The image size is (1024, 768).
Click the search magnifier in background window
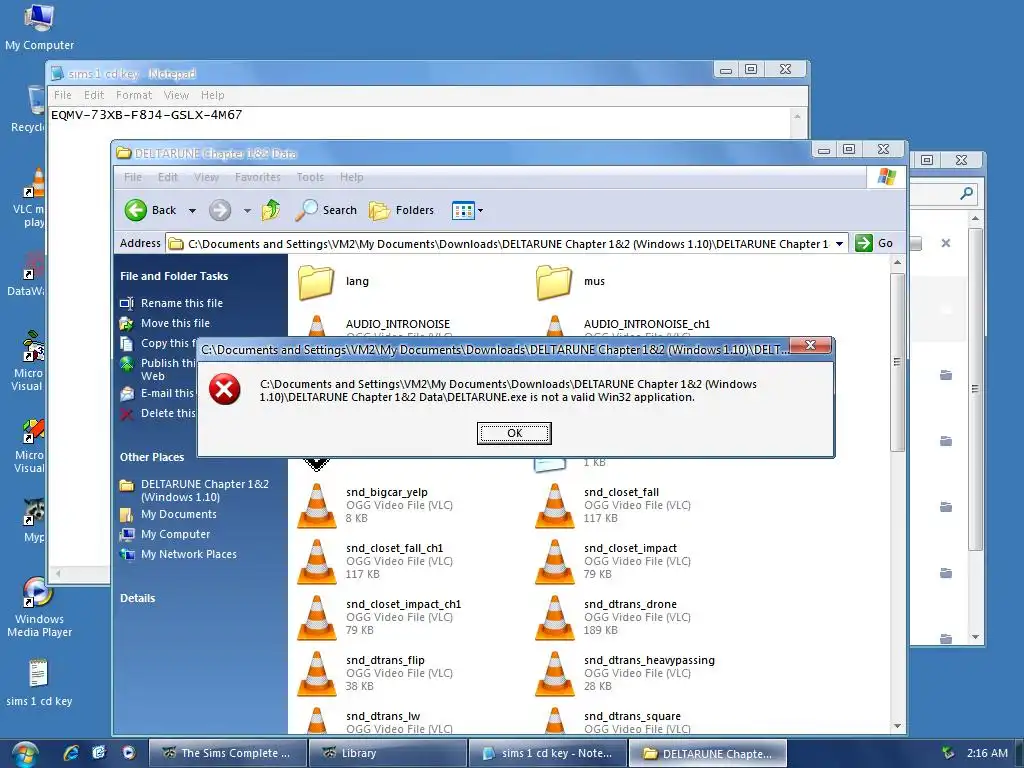pos(966,193)
